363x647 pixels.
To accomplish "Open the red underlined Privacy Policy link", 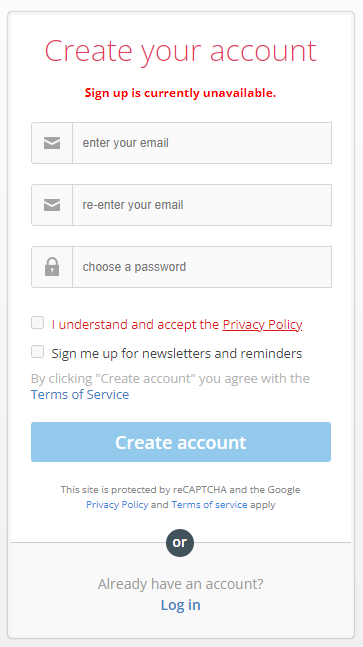I will point(262,325).
